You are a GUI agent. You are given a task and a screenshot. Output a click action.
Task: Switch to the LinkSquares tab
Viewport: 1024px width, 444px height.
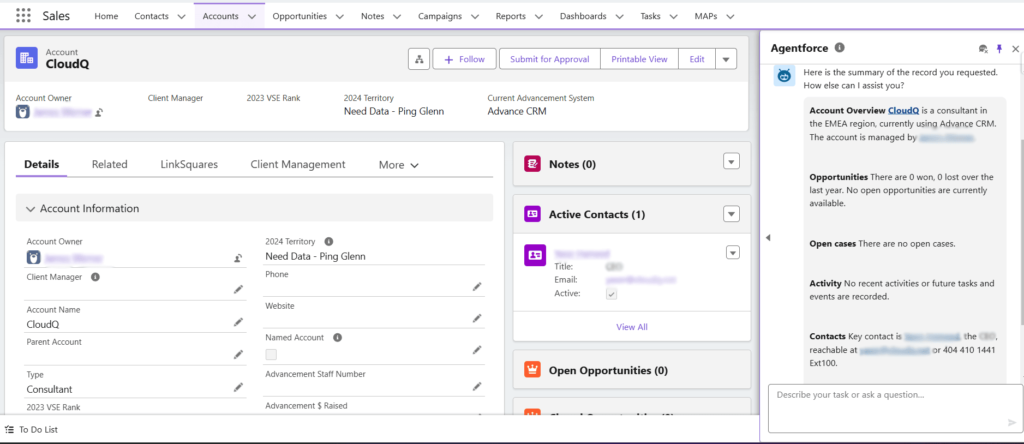tap(189, 164)
